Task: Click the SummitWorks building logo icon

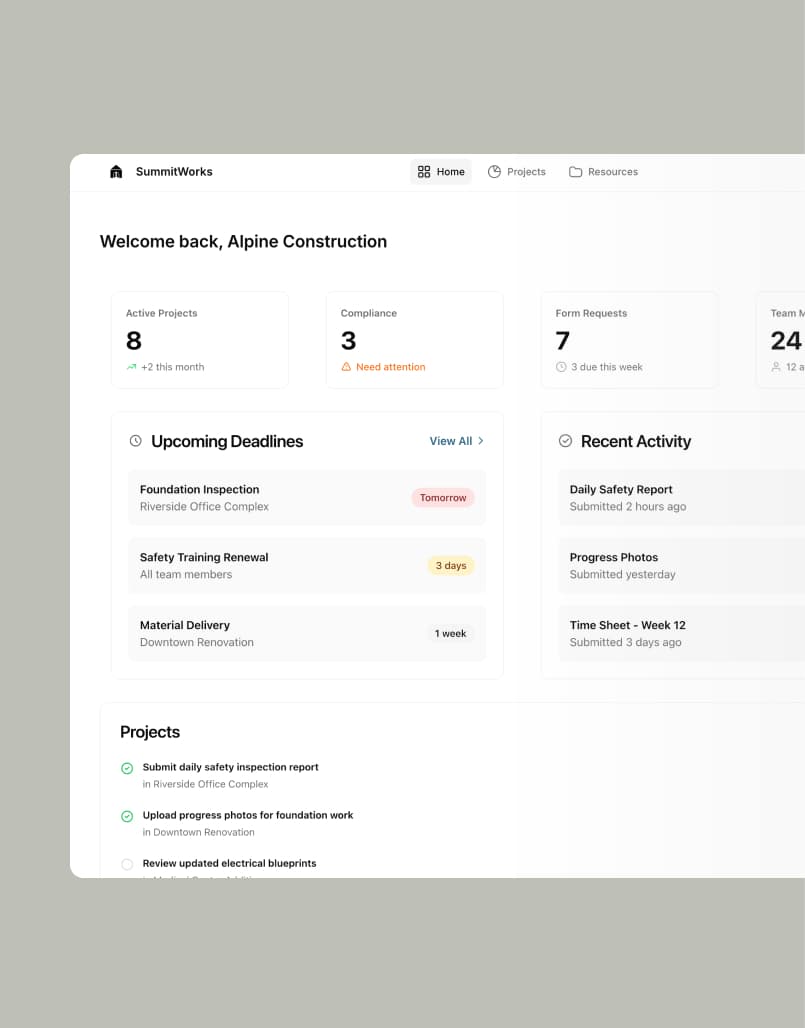Action: pos(116,172)
